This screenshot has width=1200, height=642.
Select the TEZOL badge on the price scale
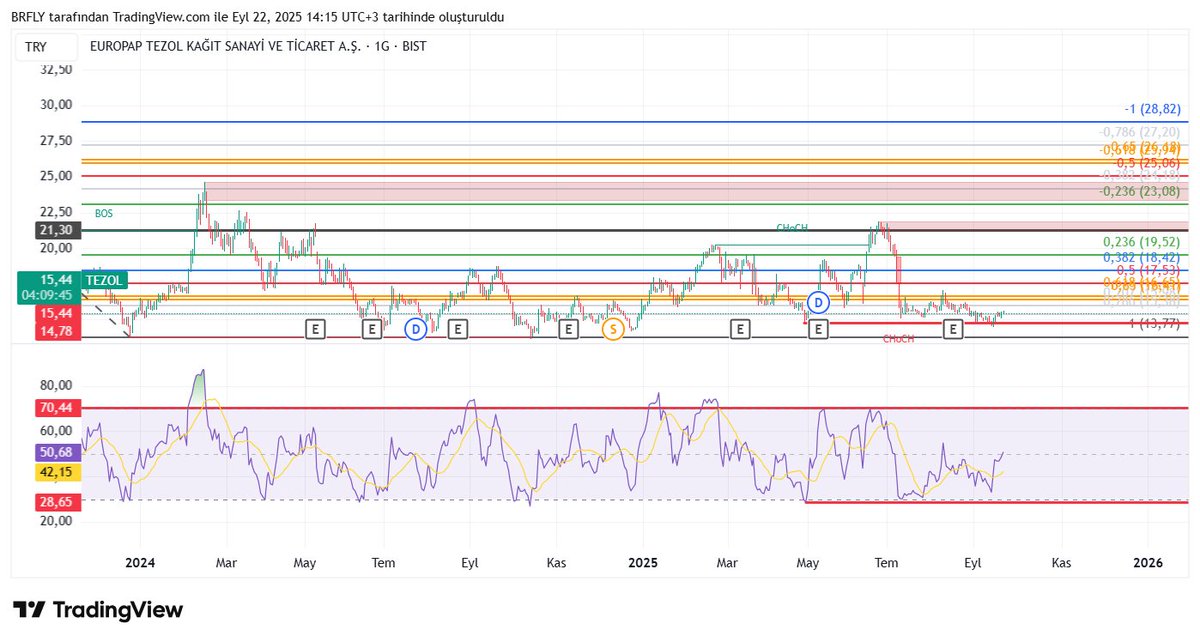click(106, 280)
